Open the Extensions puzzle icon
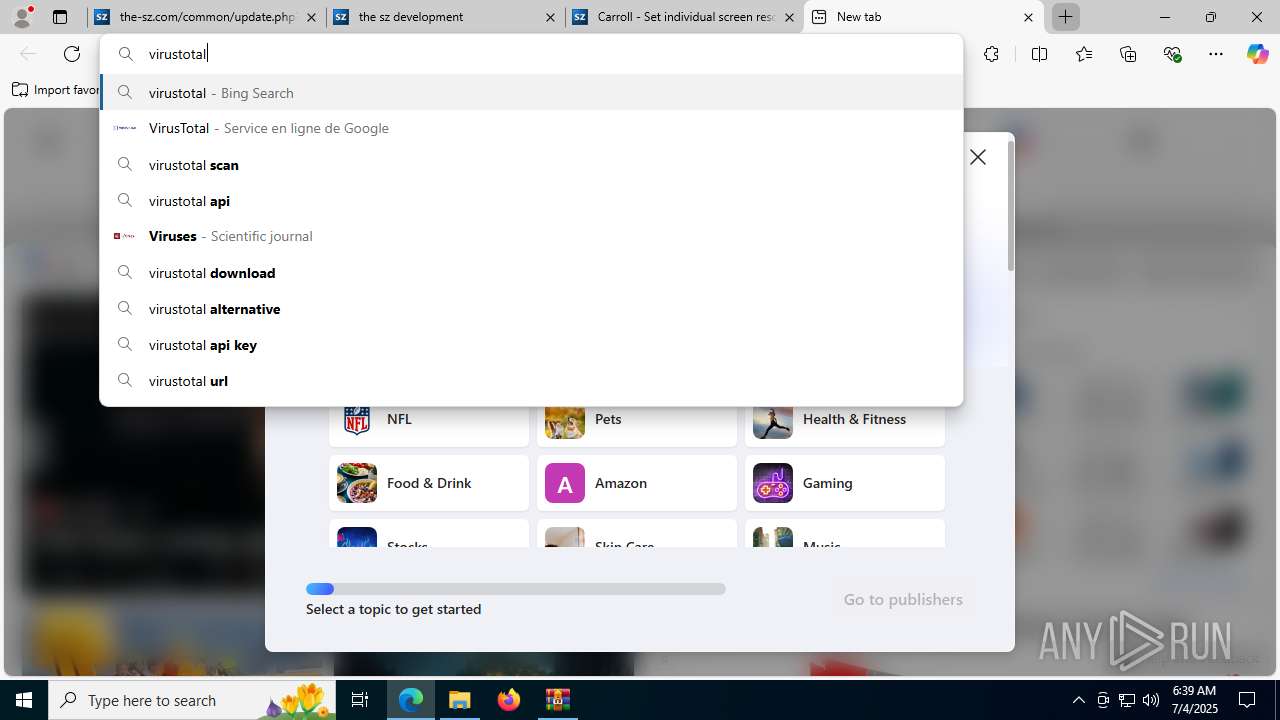Image resolution: width=1280 pixels, height=720 pixels. [991, 54]
